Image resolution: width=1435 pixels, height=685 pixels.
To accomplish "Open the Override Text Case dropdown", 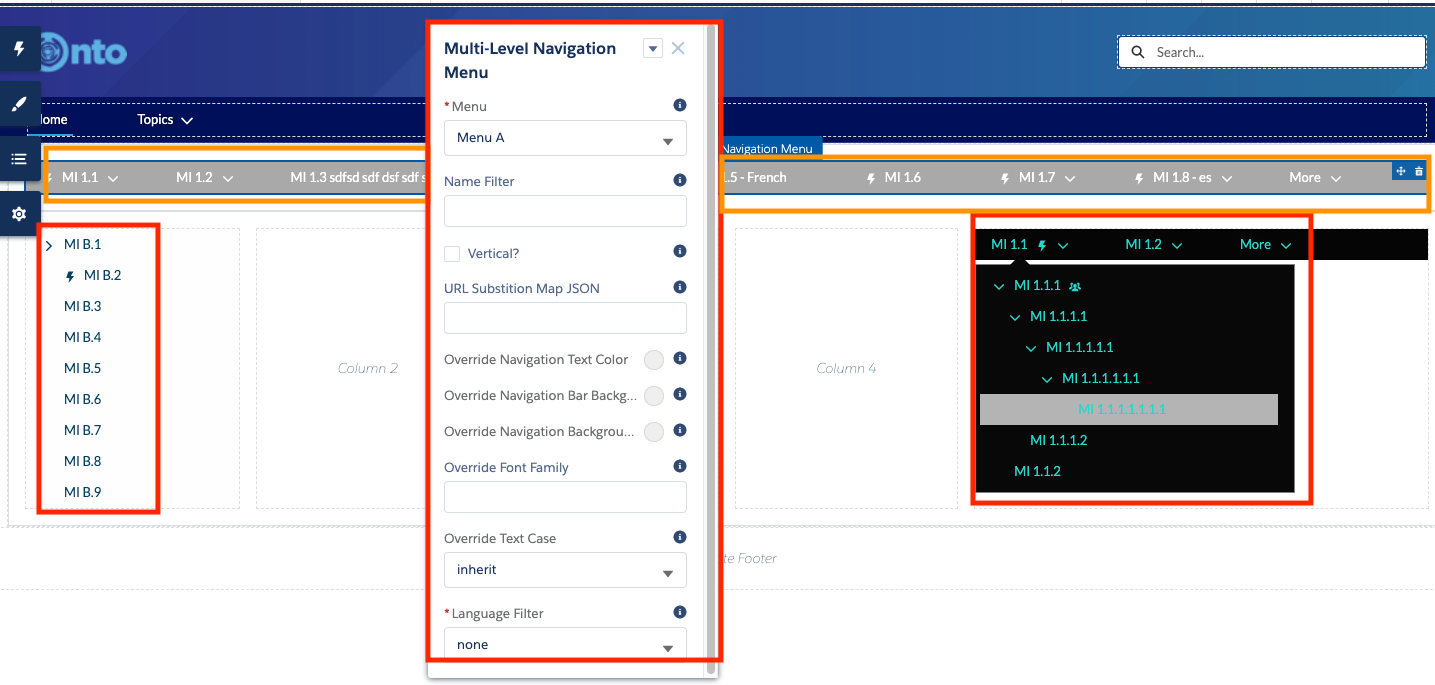I will tap(565, 570).
